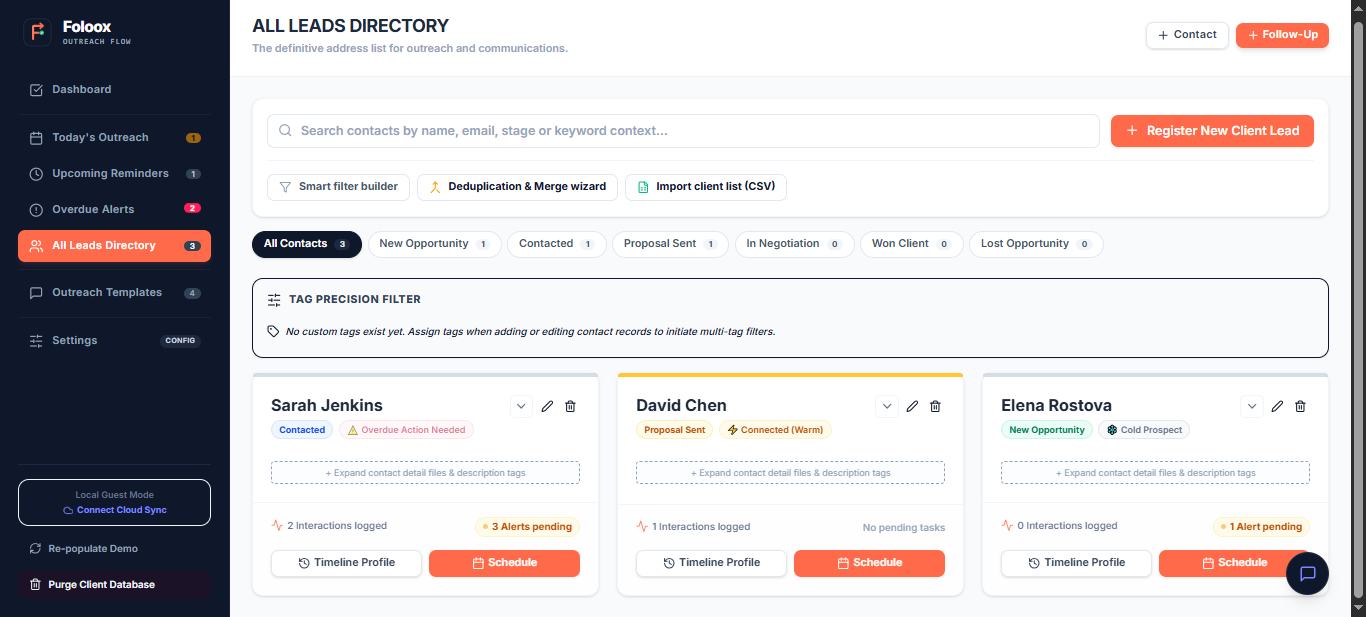The image size is (1366, 617).
Task: Launch Deduplication & Merge wizard
Action: [x=516, y=187]
